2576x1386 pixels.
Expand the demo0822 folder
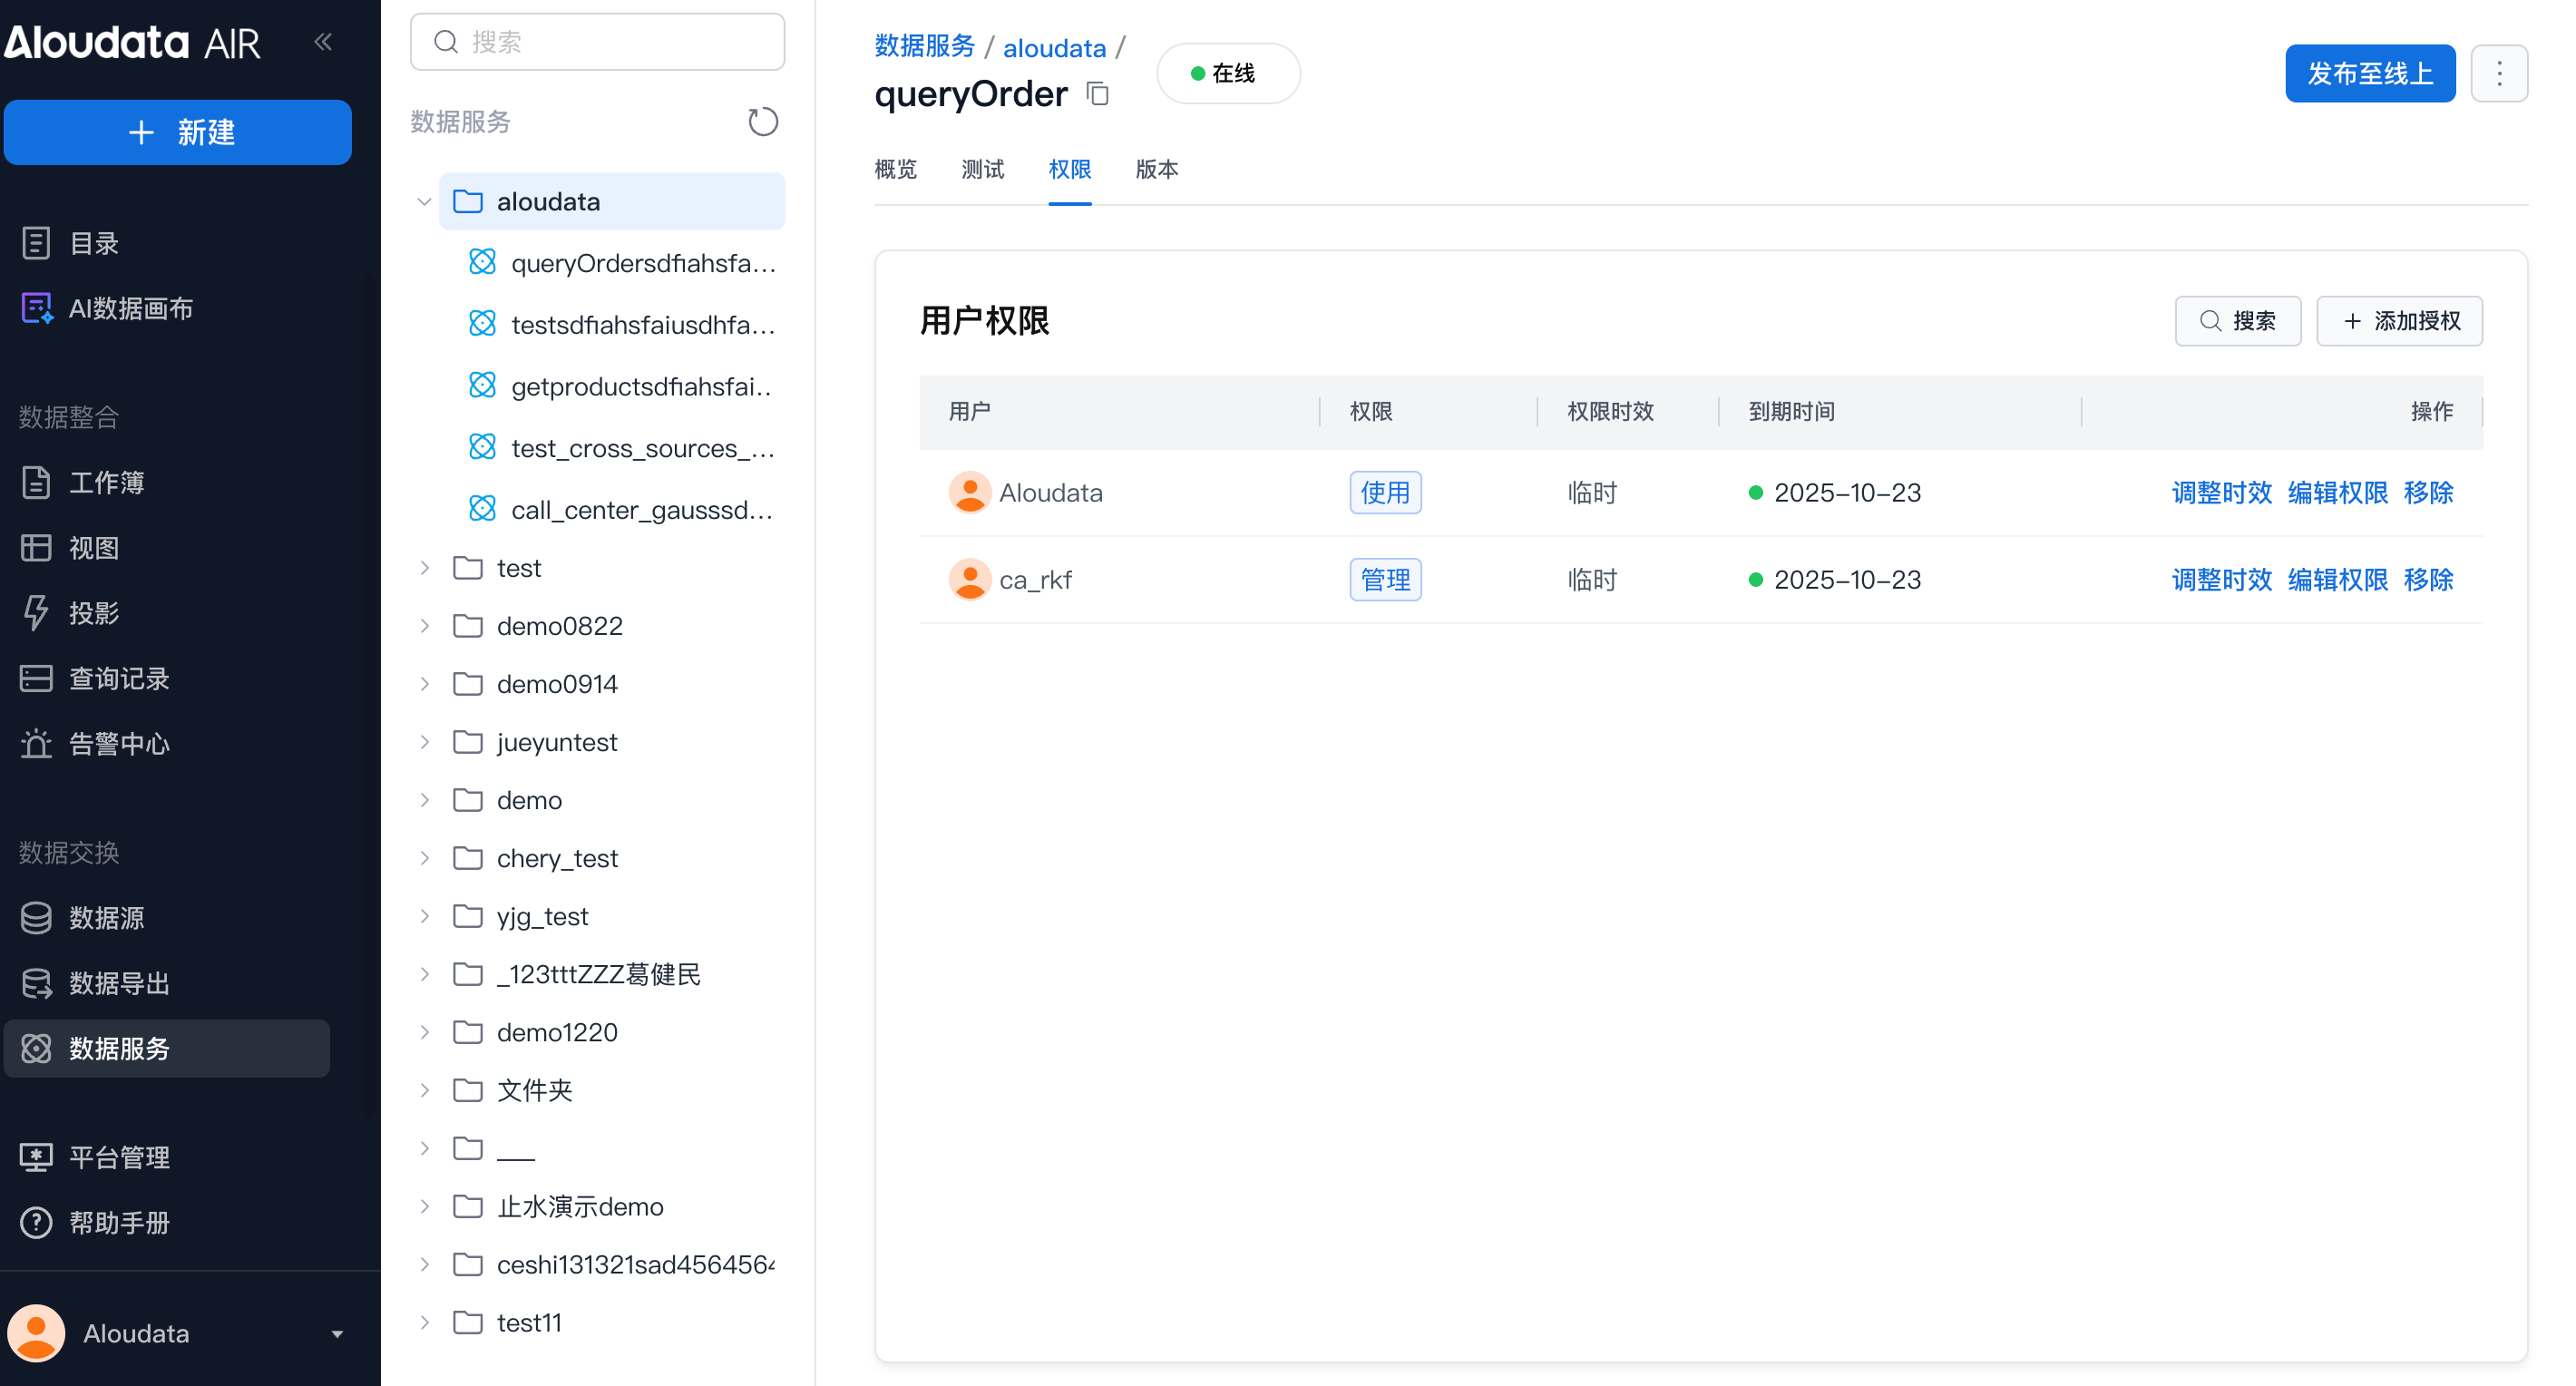424,626
